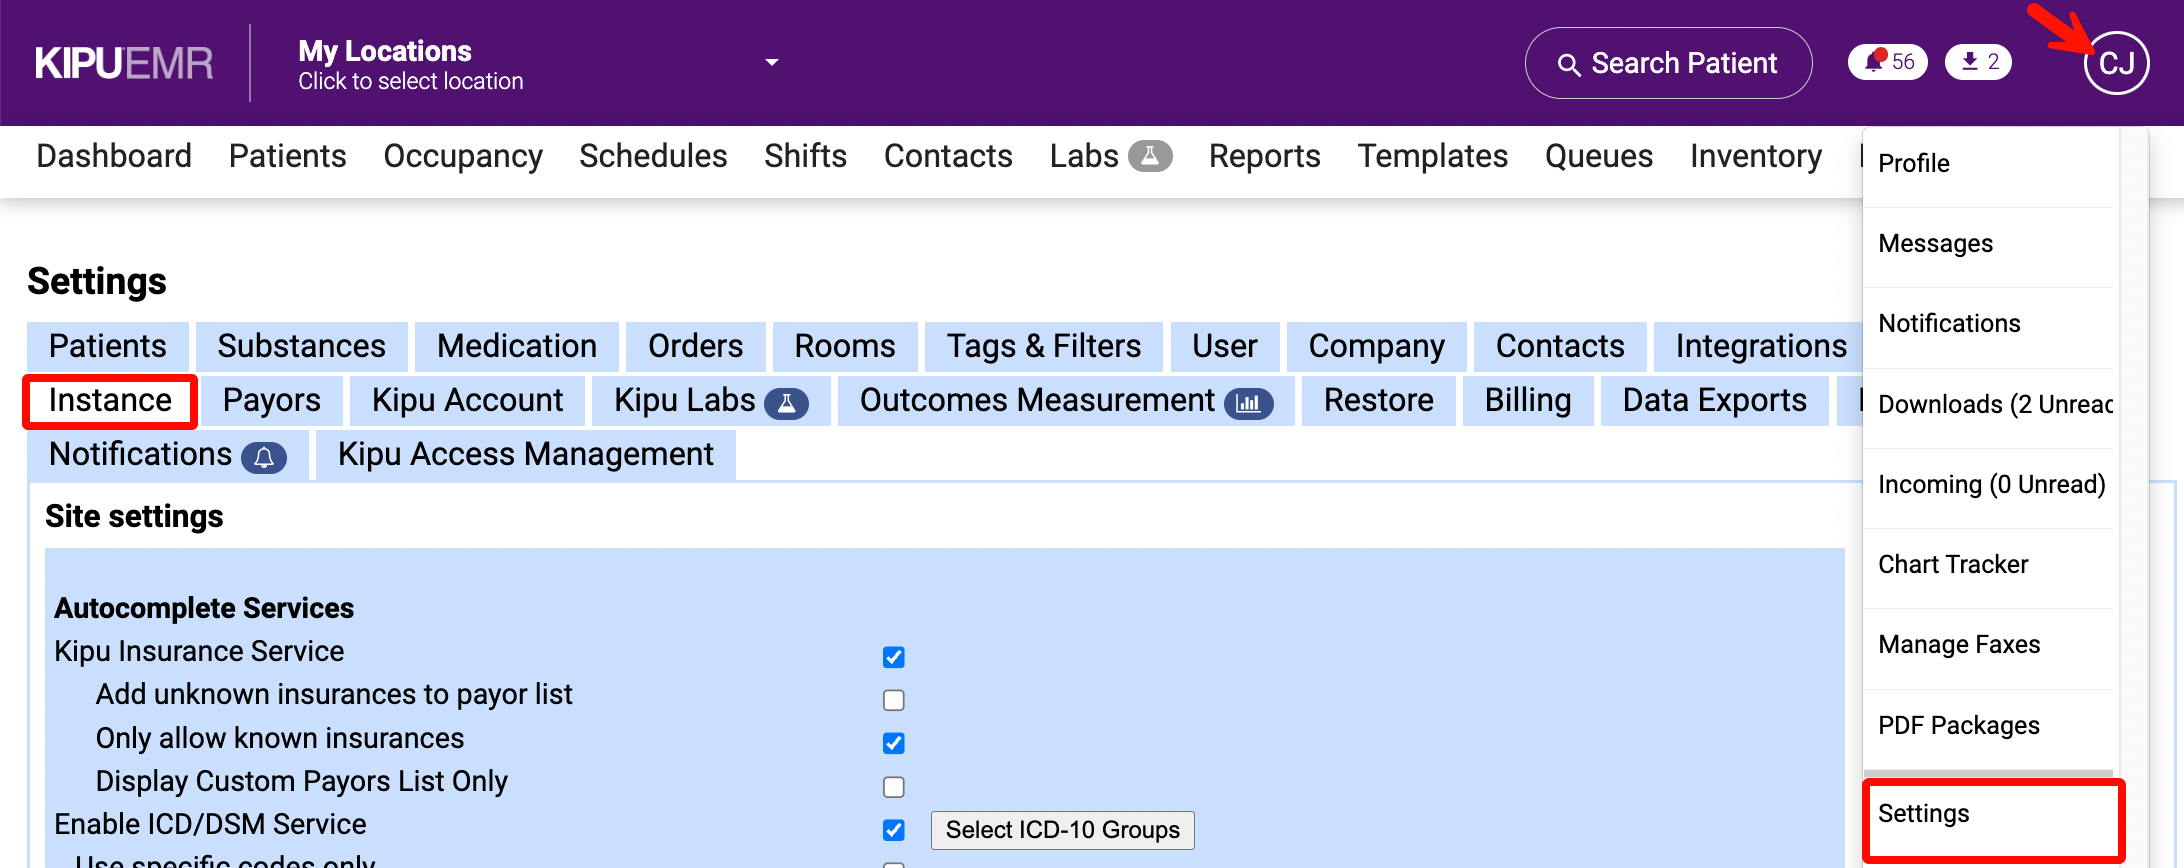Click the KIPU EMR logo

point(124,63)
